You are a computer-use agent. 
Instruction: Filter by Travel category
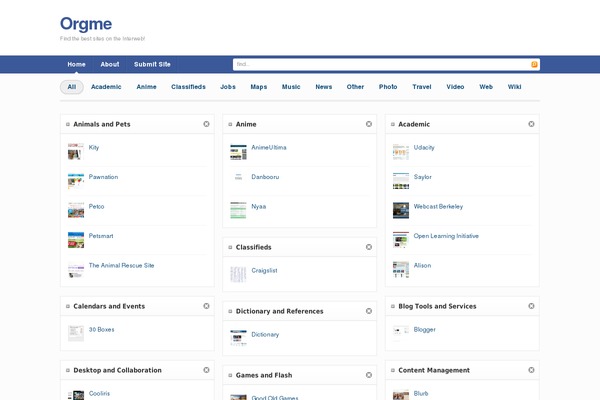coord(422,87)
